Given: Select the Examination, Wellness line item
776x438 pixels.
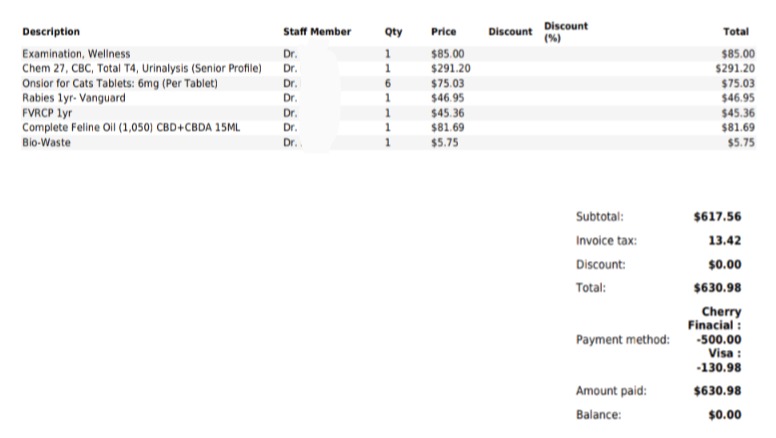Looking at the screenshot, I should (76, 53).
